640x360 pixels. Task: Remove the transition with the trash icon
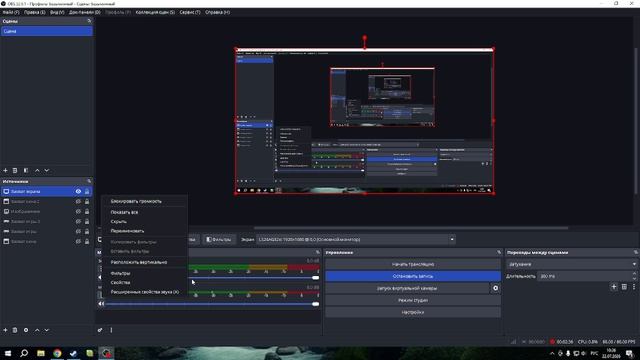[624, 287]
